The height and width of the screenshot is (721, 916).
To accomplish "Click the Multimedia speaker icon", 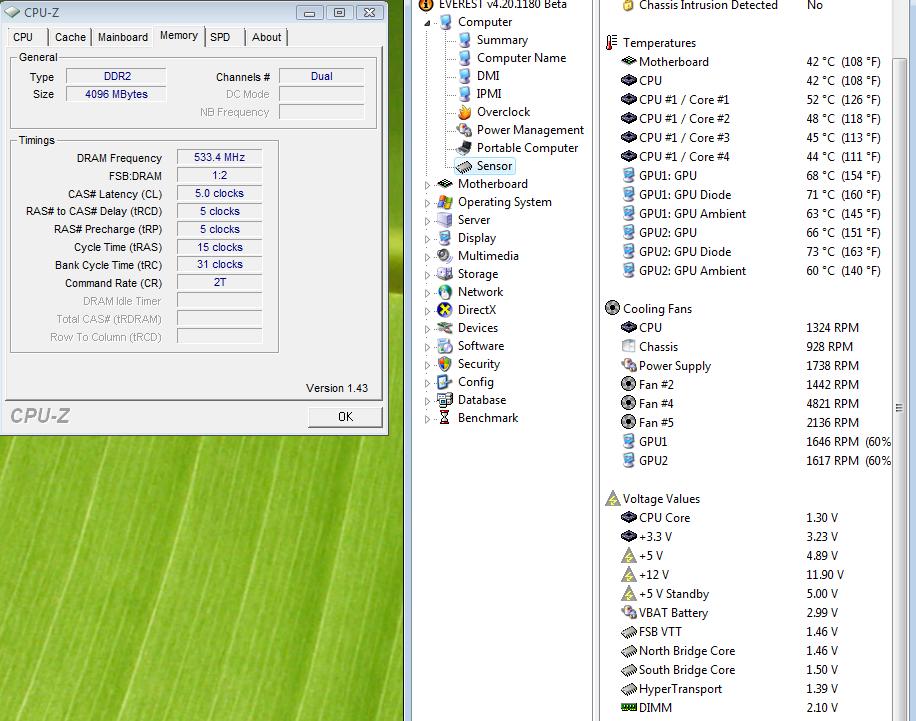I will tap(445, 256).
